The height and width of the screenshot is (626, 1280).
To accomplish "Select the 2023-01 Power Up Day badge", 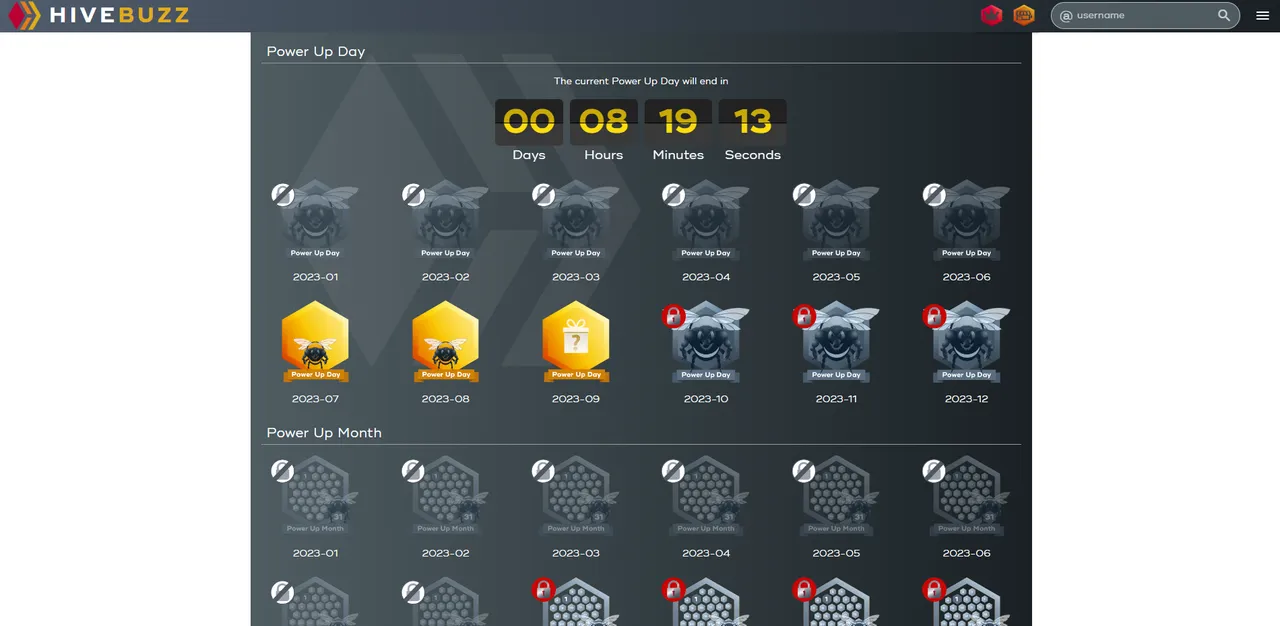I will click(x=315, y=220).
